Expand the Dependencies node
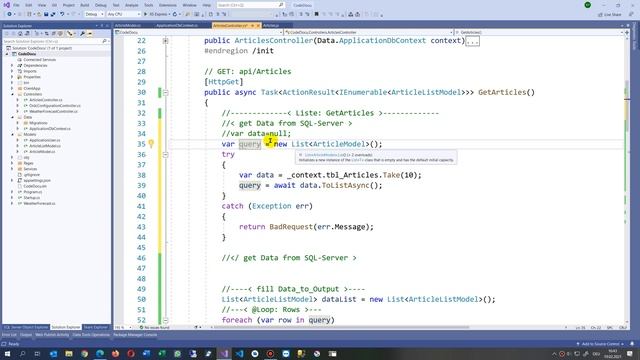This screenshot has height=360, width=640. 12,65
